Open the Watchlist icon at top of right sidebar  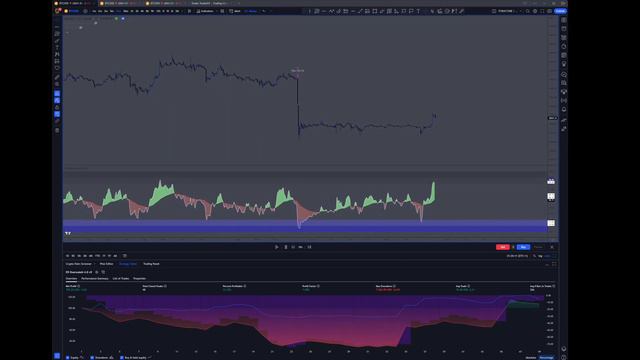[x=564, y=20]
